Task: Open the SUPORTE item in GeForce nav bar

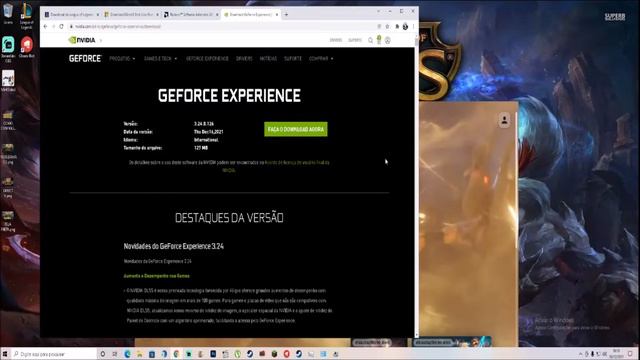Action: [293, 59]
